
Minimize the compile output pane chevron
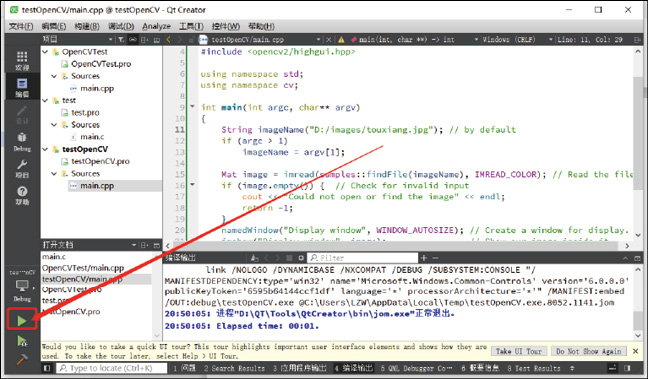(x=625, y=258)
